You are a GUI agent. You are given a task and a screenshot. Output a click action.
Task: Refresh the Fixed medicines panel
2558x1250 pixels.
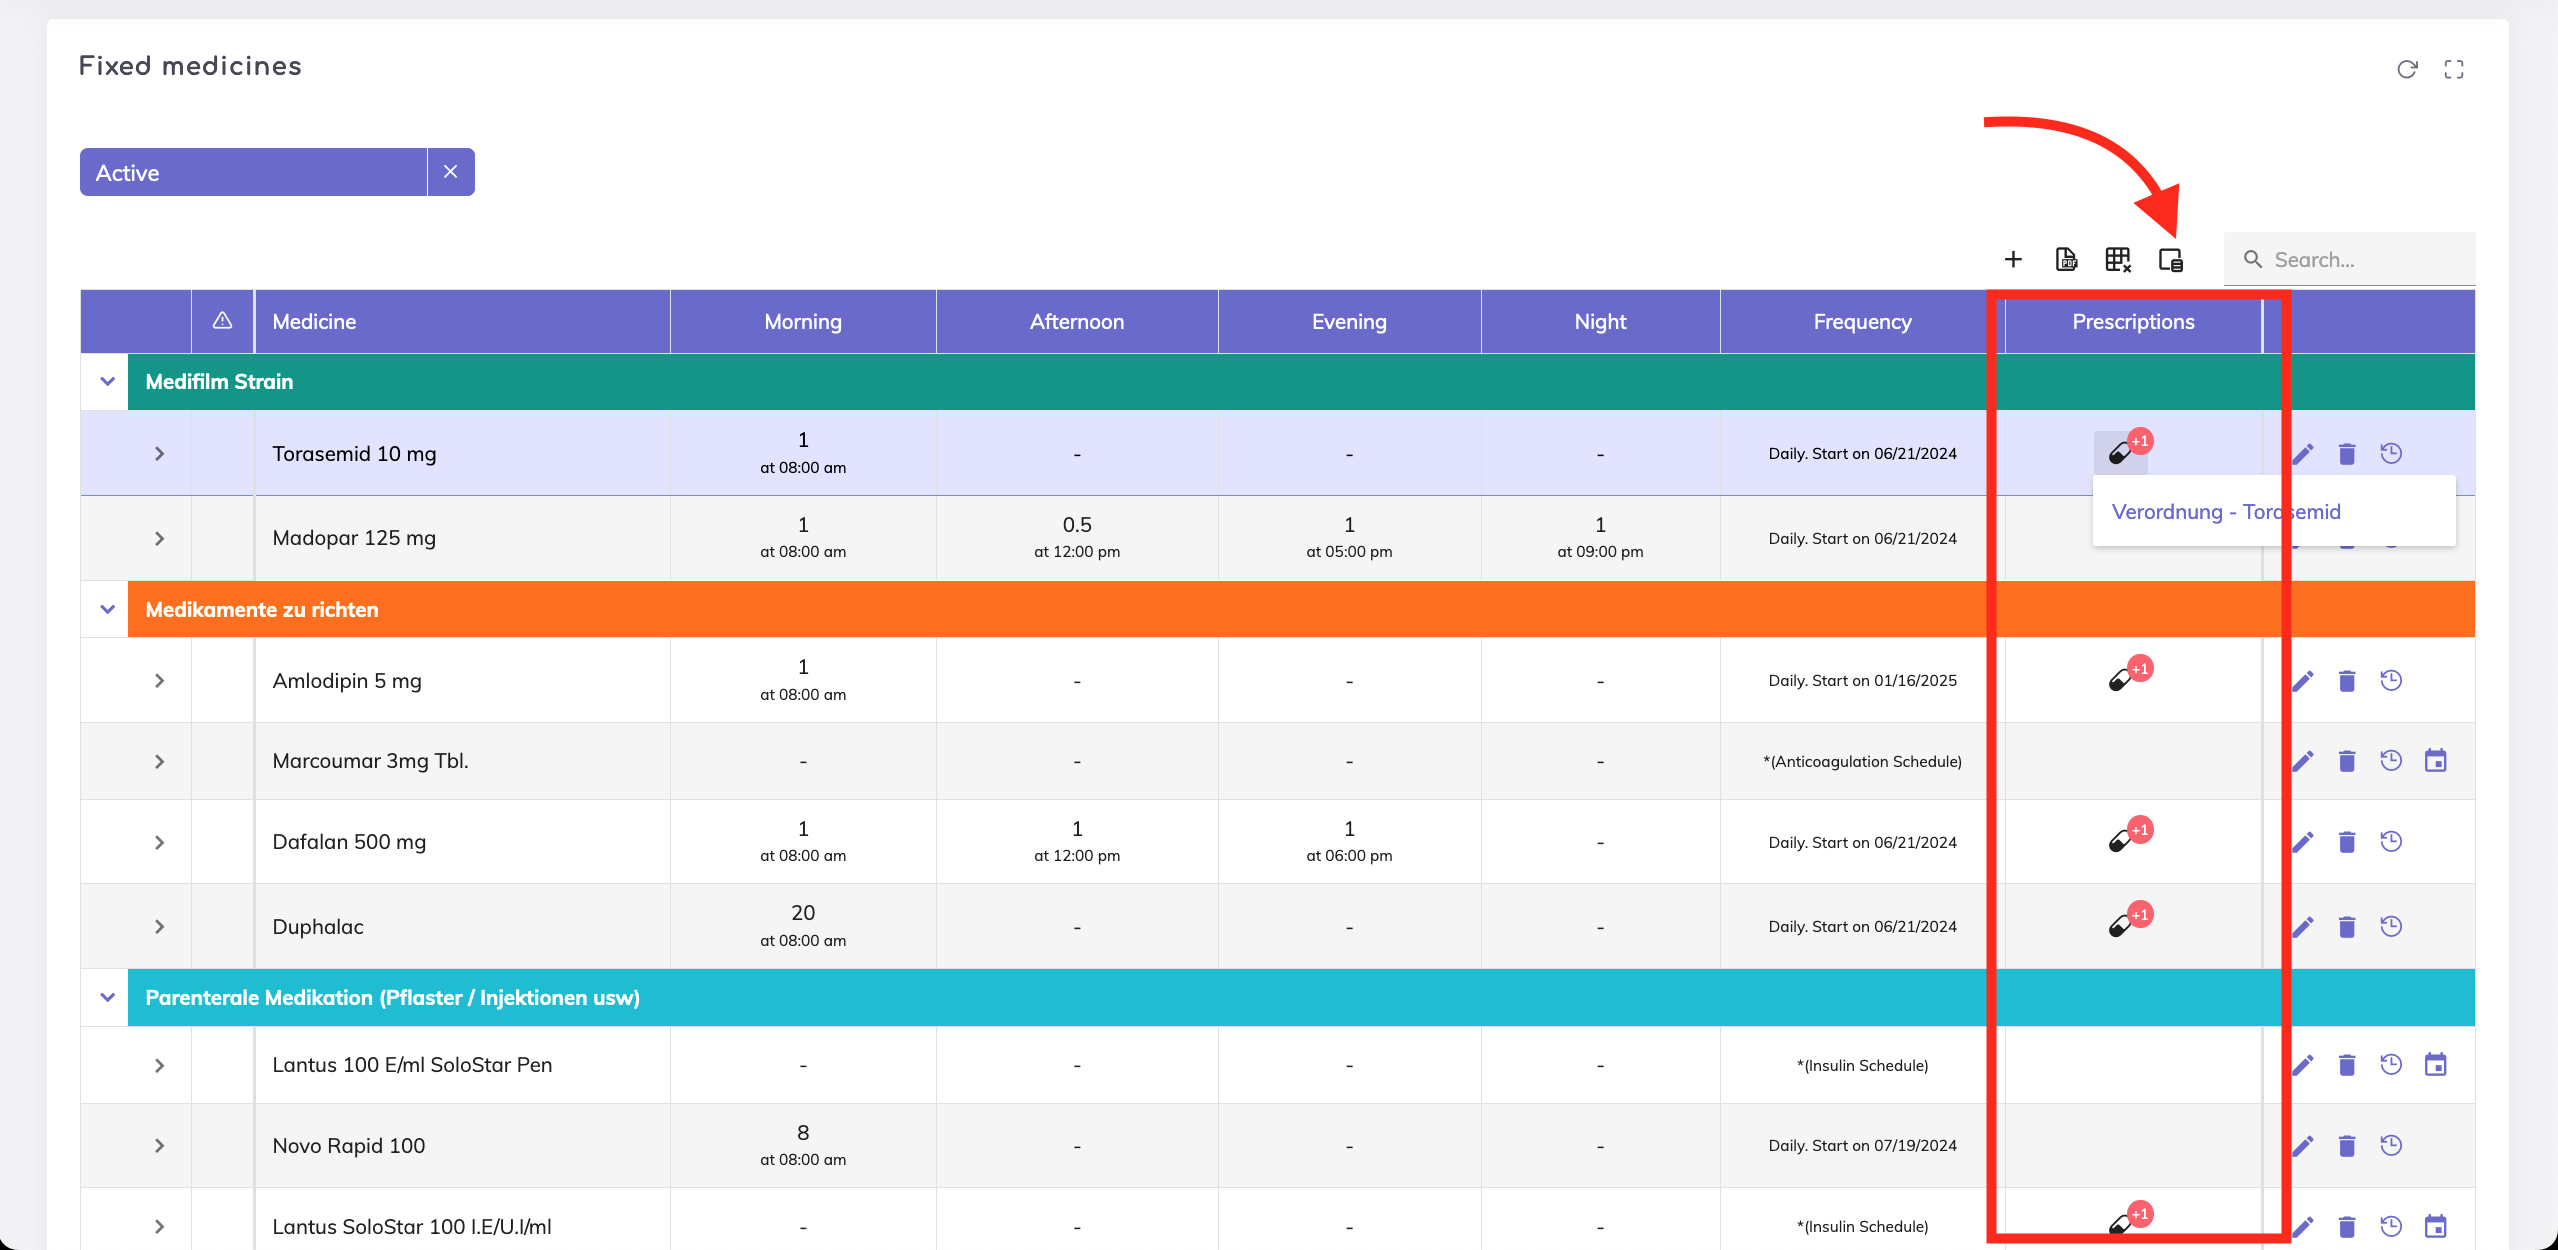pos(2407,69)
